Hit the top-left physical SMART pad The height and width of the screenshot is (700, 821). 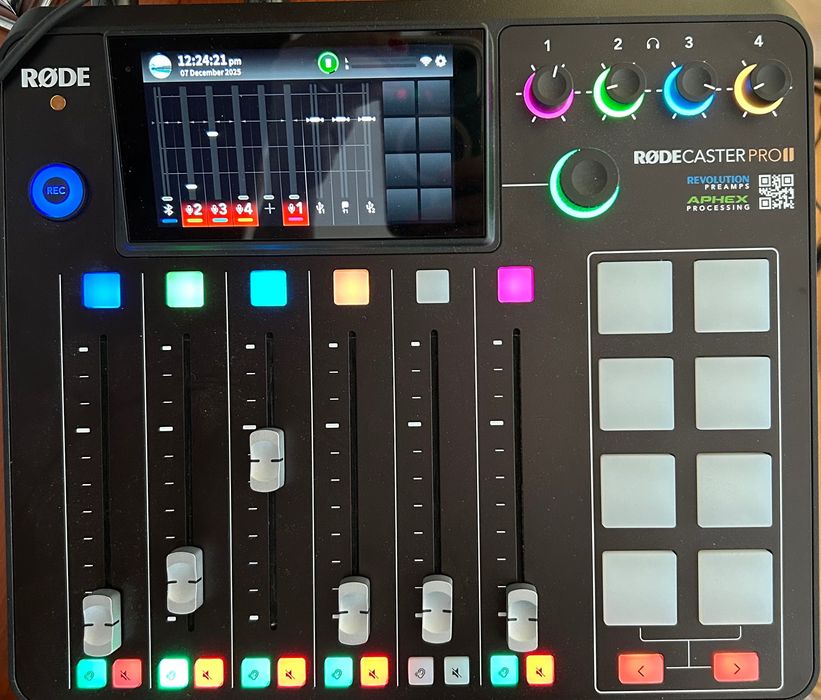point(635,297)
